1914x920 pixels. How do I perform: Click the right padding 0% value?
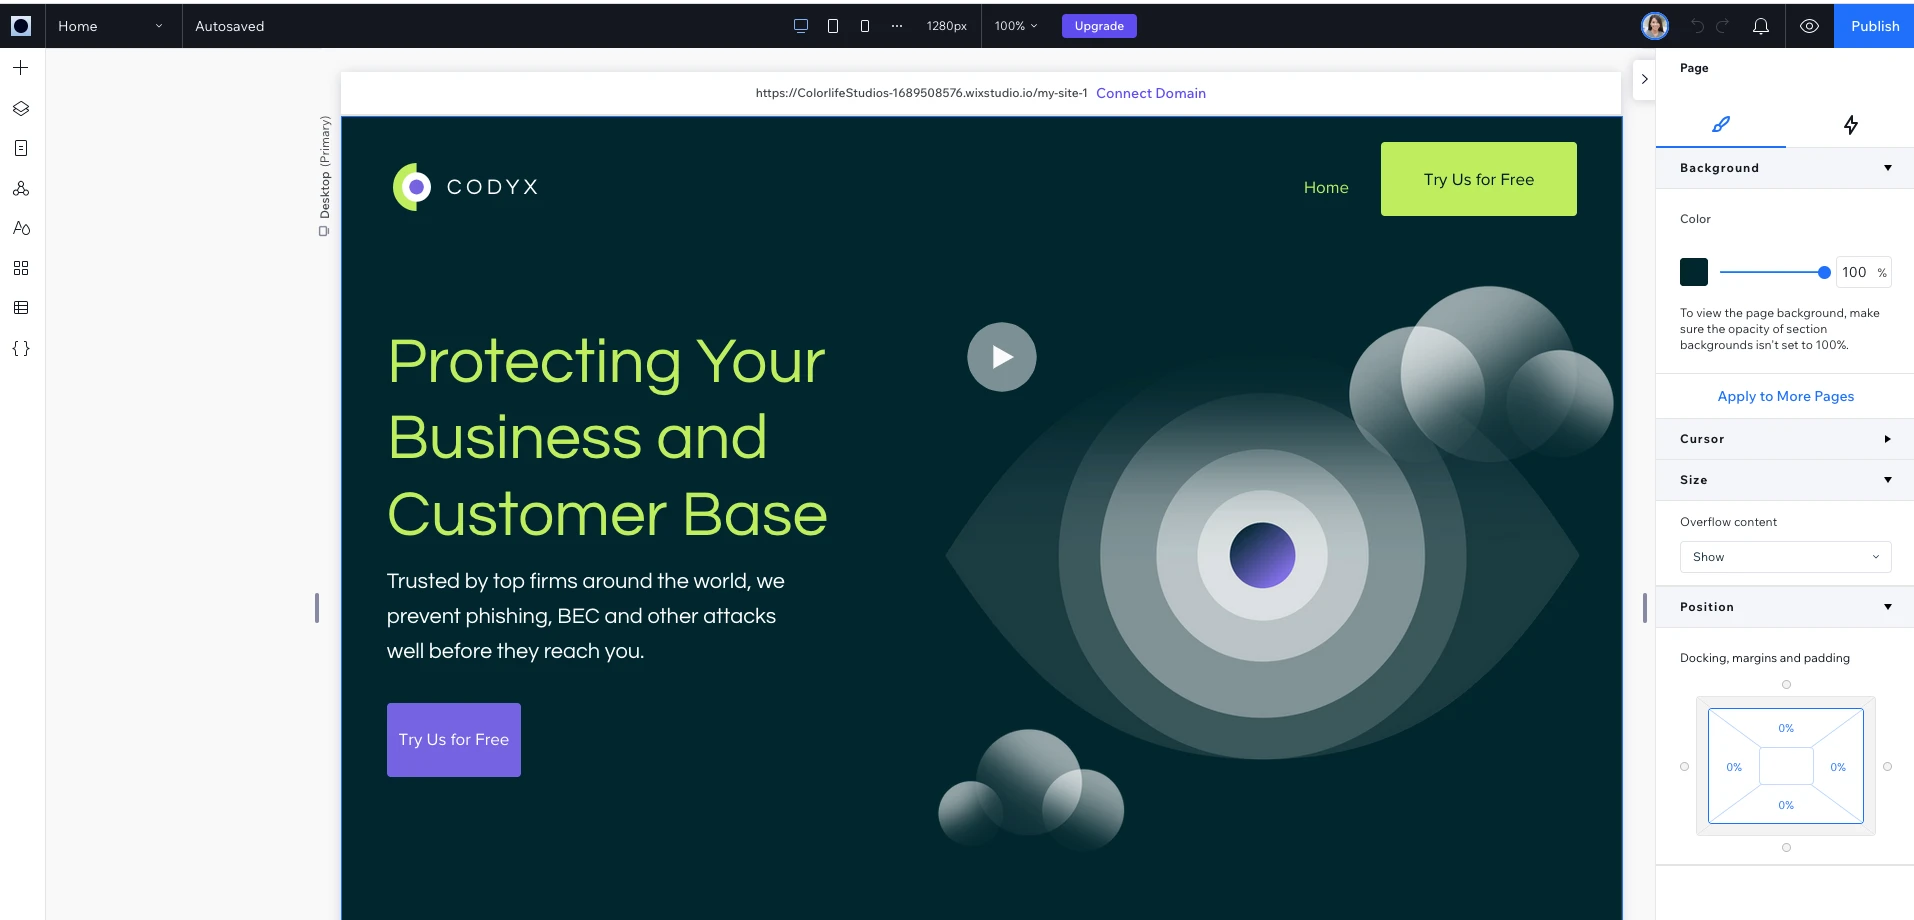tap(1838, 767)
